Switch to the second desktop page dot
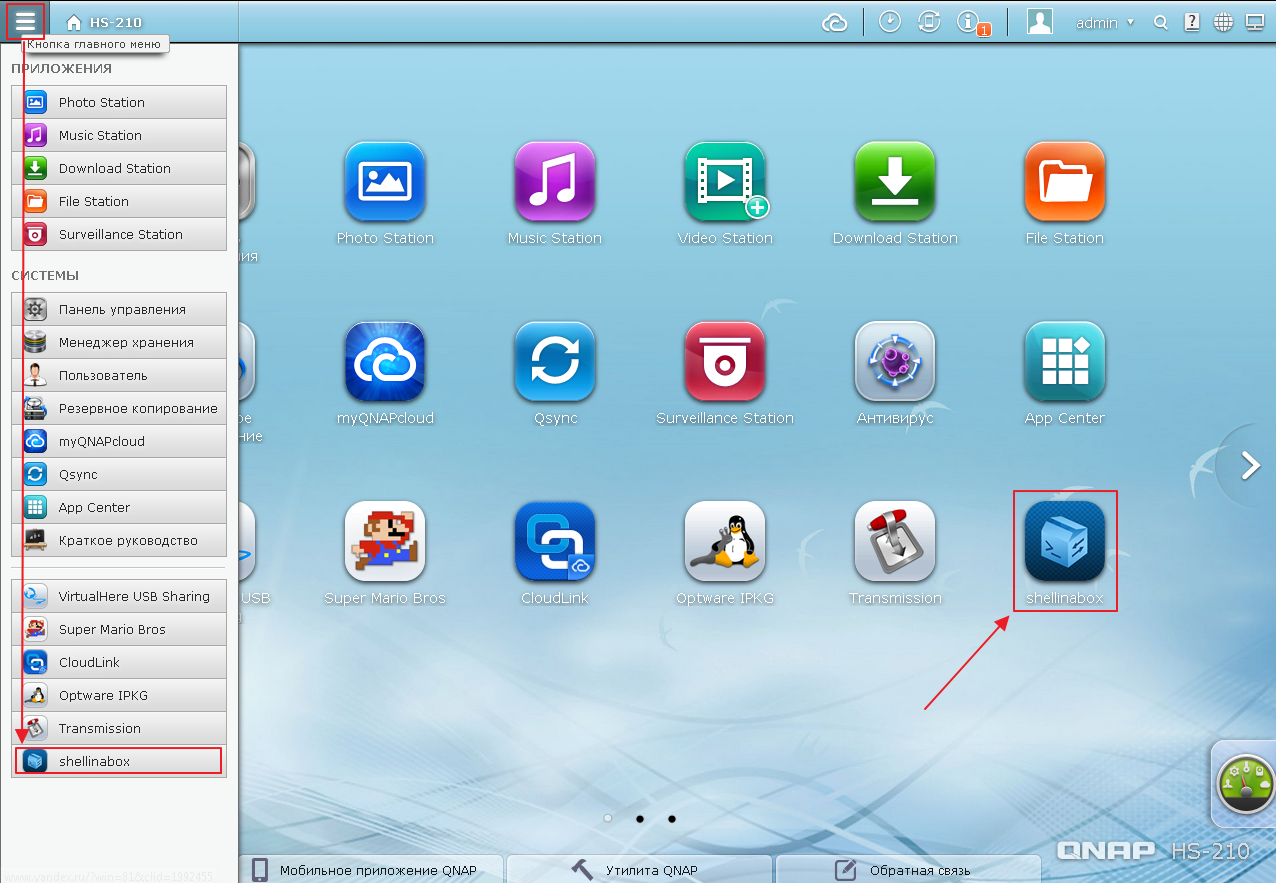Image resolution: width=1276 pixels, height=883 pixels. click(x=639, y=819)
